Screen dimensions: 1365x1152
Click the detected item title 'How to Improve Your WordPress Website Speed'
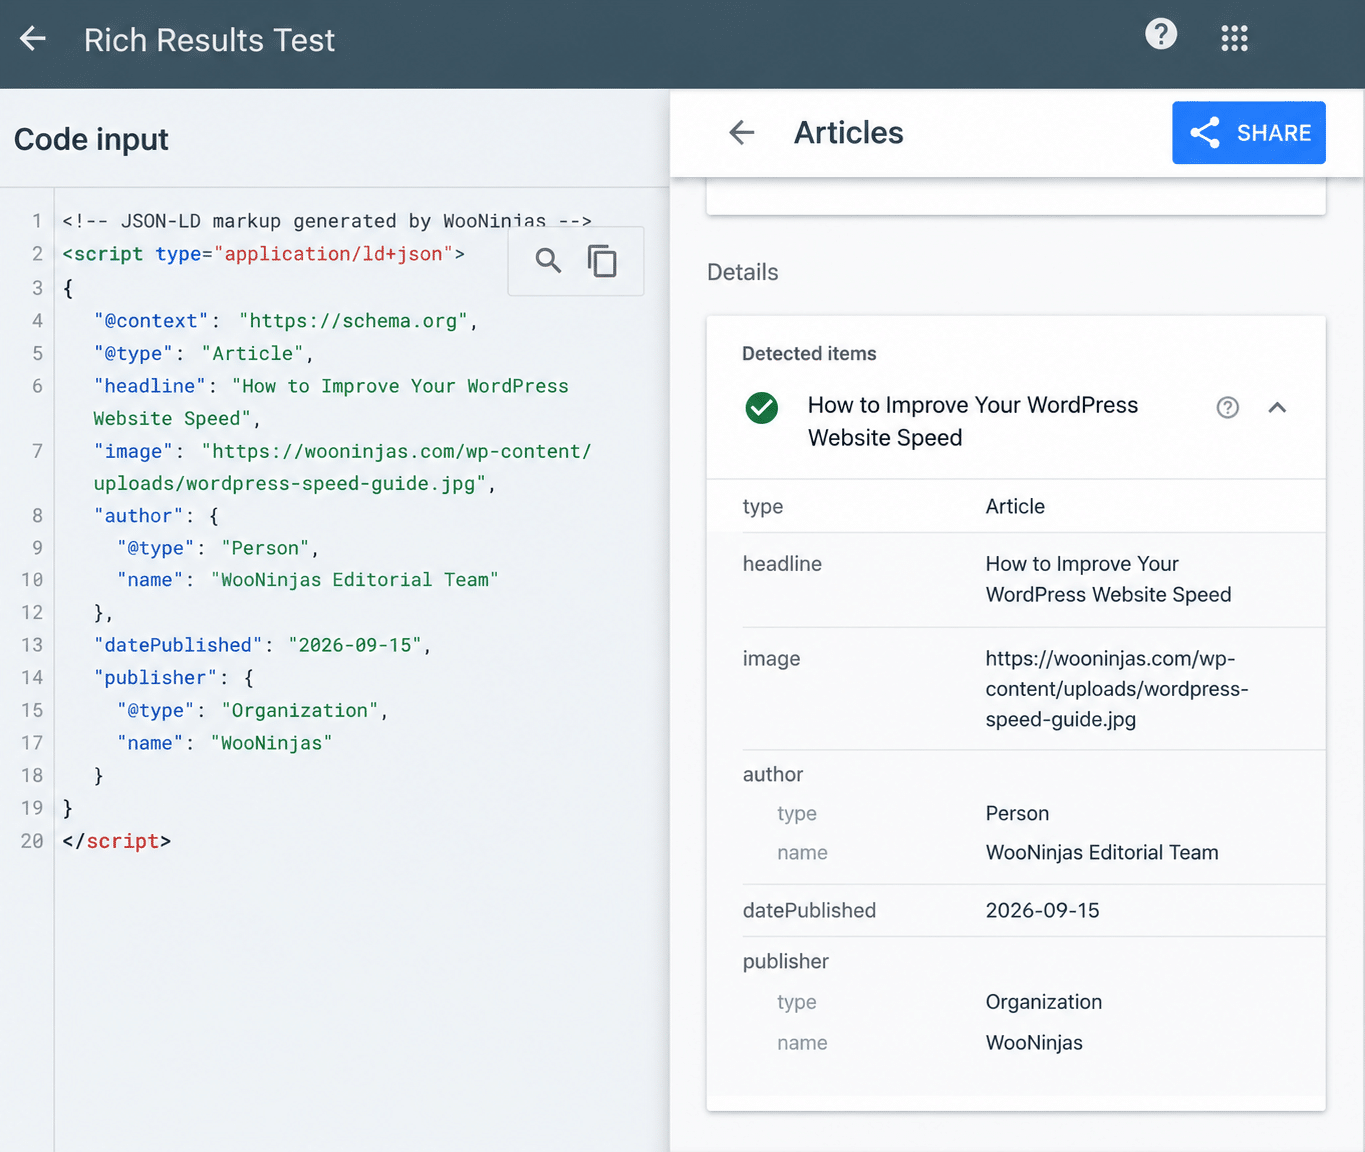point(973,421)
